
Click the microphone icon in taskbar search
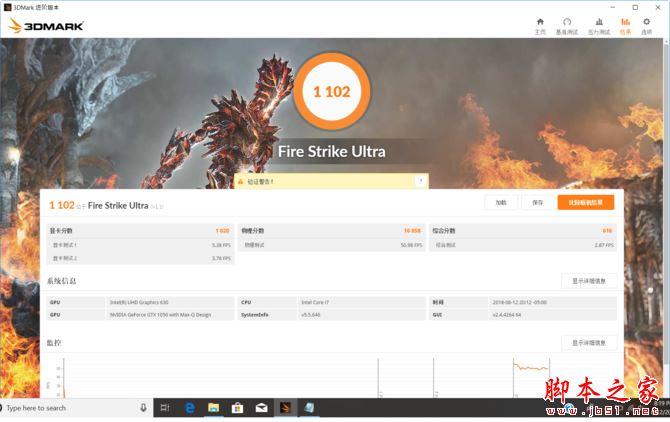click(x=143, y=408)
